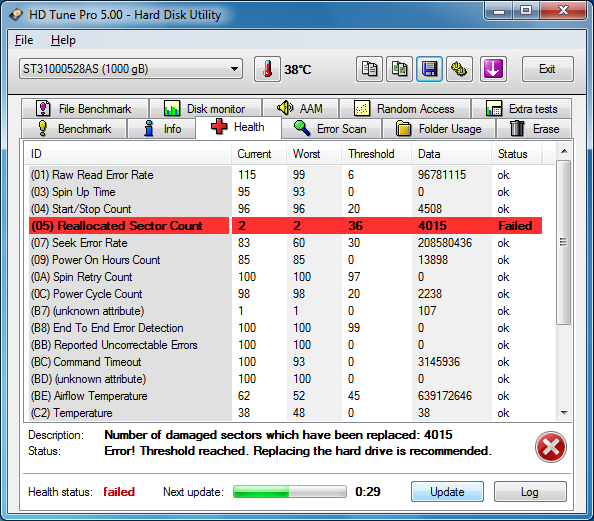Switch to the Folder Usage tab
This screenshot has width=594, height=521.
click(x=439, y=128)
